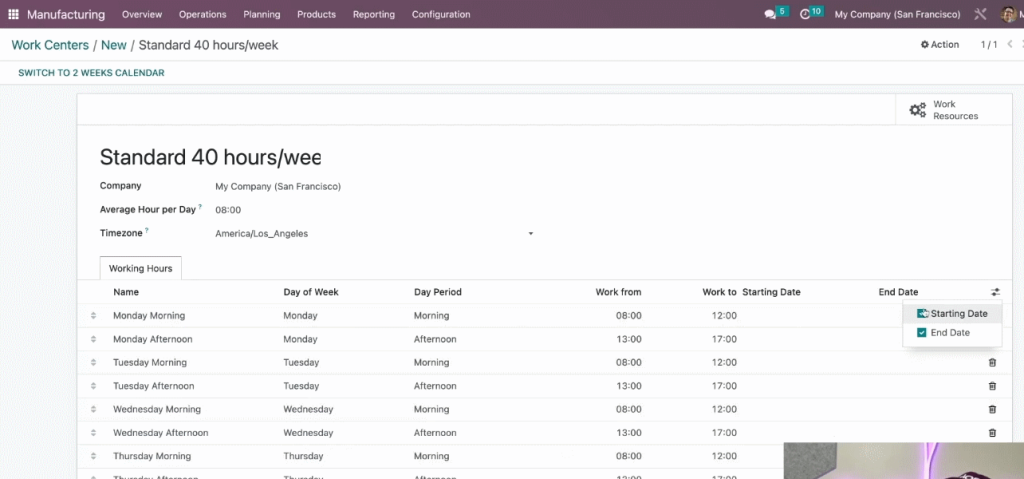Toggle the Starting Date column checkbox

[922, 314]
